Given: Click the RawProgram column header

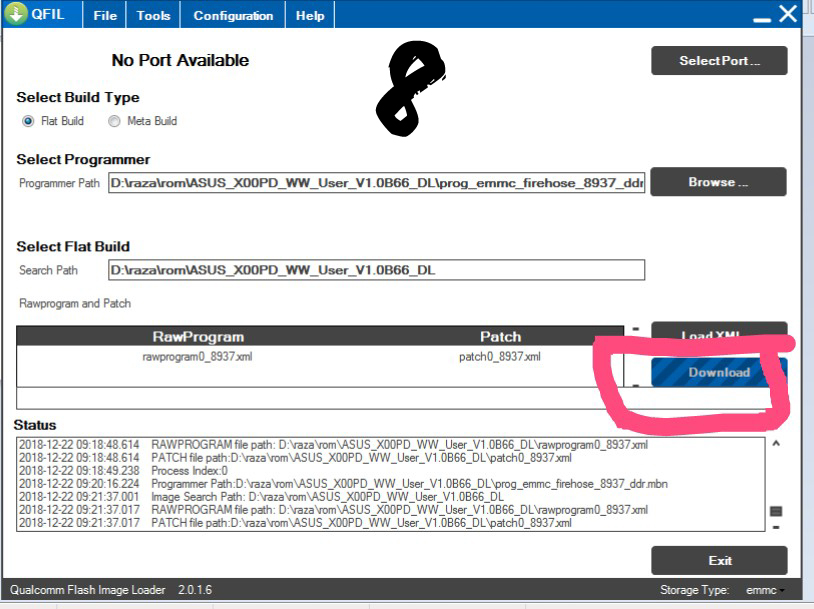Looking at the screenshot, I should 198,336.
